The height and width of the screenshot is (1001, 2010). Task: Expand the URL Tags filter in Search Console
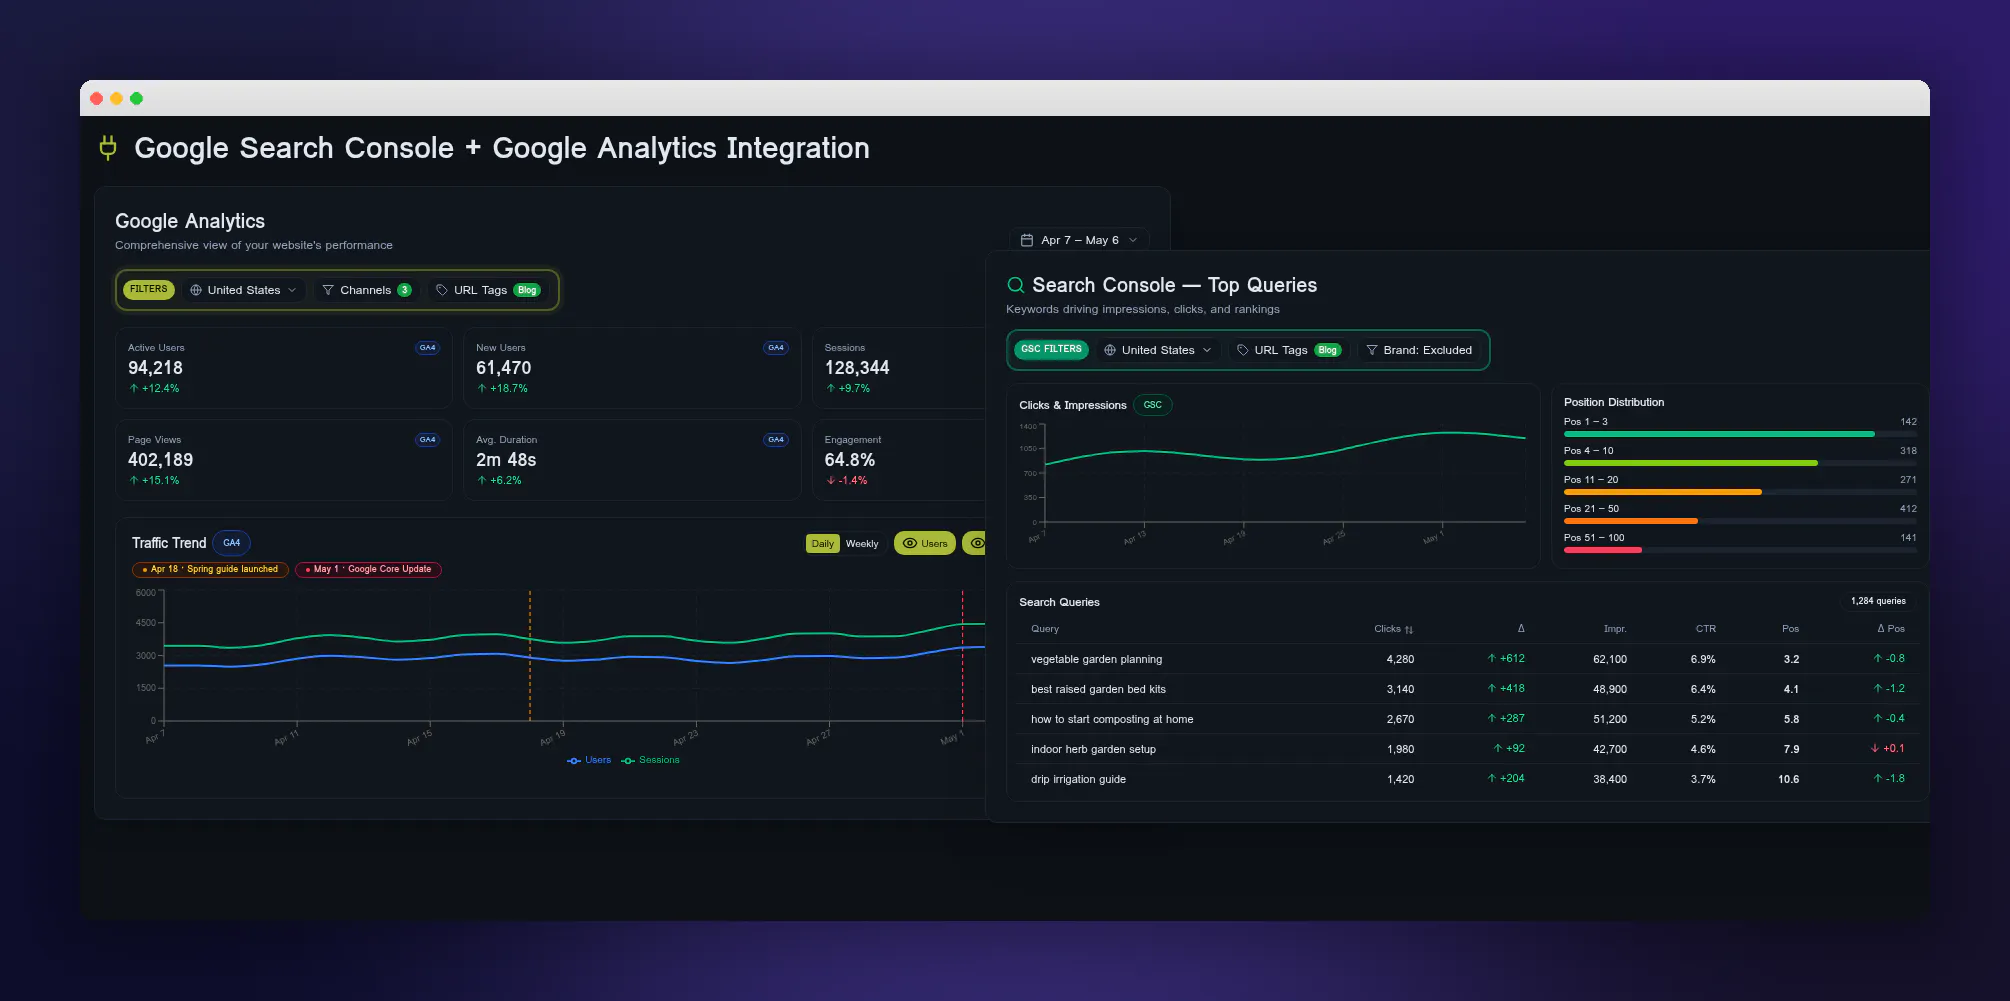1289,350
